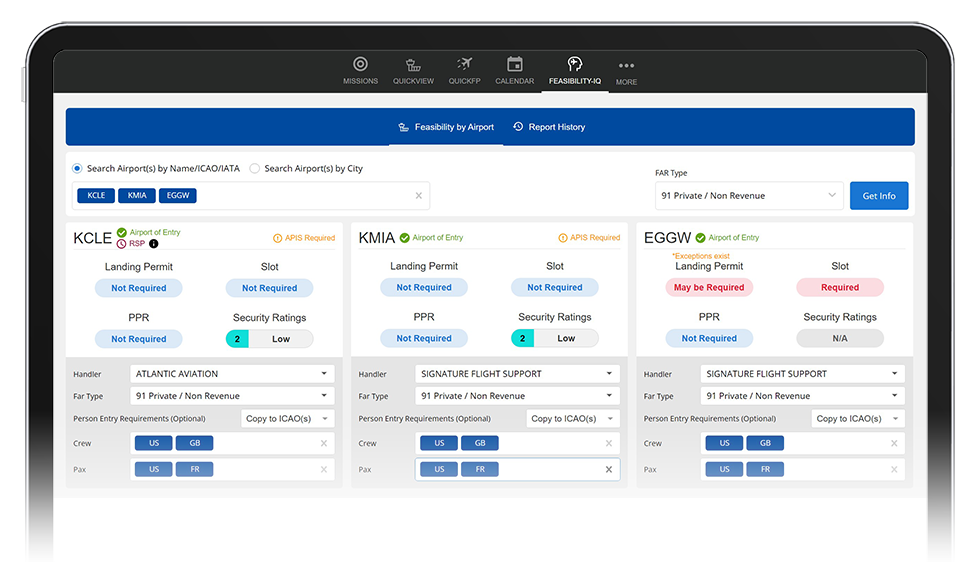Open the KCLE Handler Atlantic Aviation dropdown
The height and width of the screenshot is (562, 977).
point(232,374)
